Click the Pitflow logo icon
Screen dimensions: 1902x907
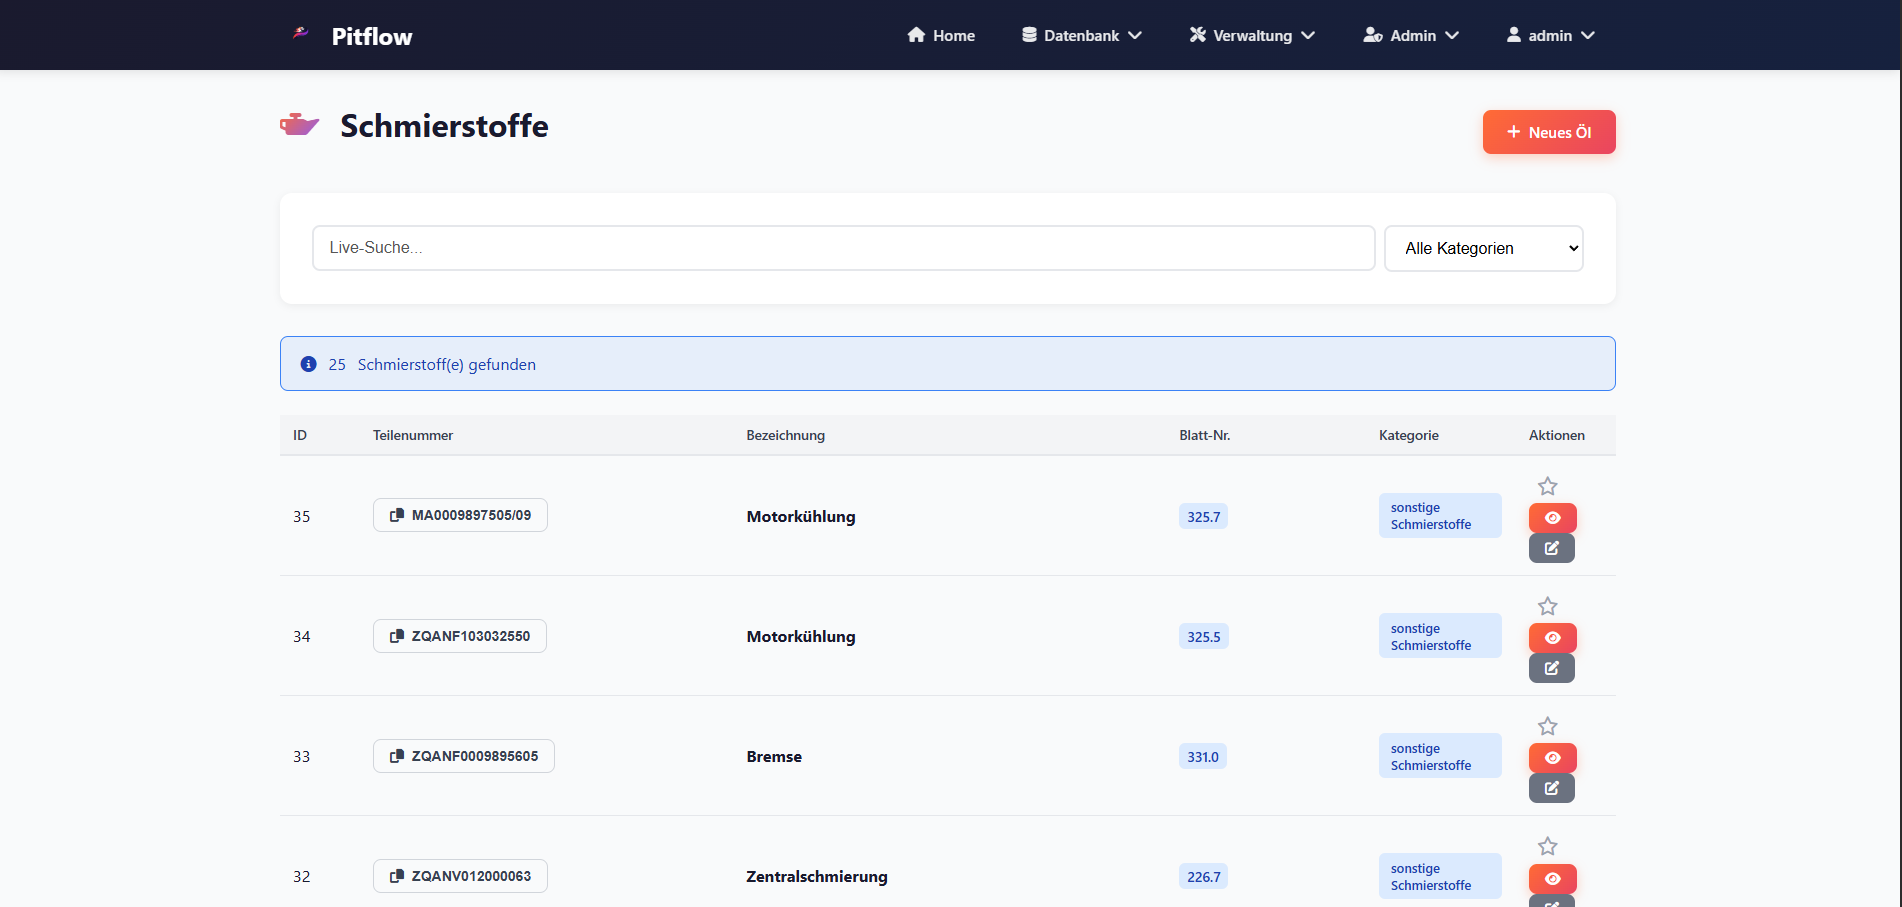pos(300,34)
